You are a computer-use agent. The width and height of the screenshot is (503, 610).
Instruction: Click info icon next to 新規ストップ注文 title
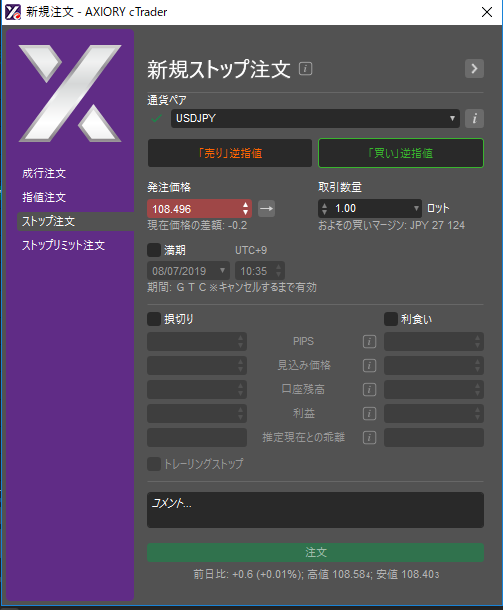[305, 69]
